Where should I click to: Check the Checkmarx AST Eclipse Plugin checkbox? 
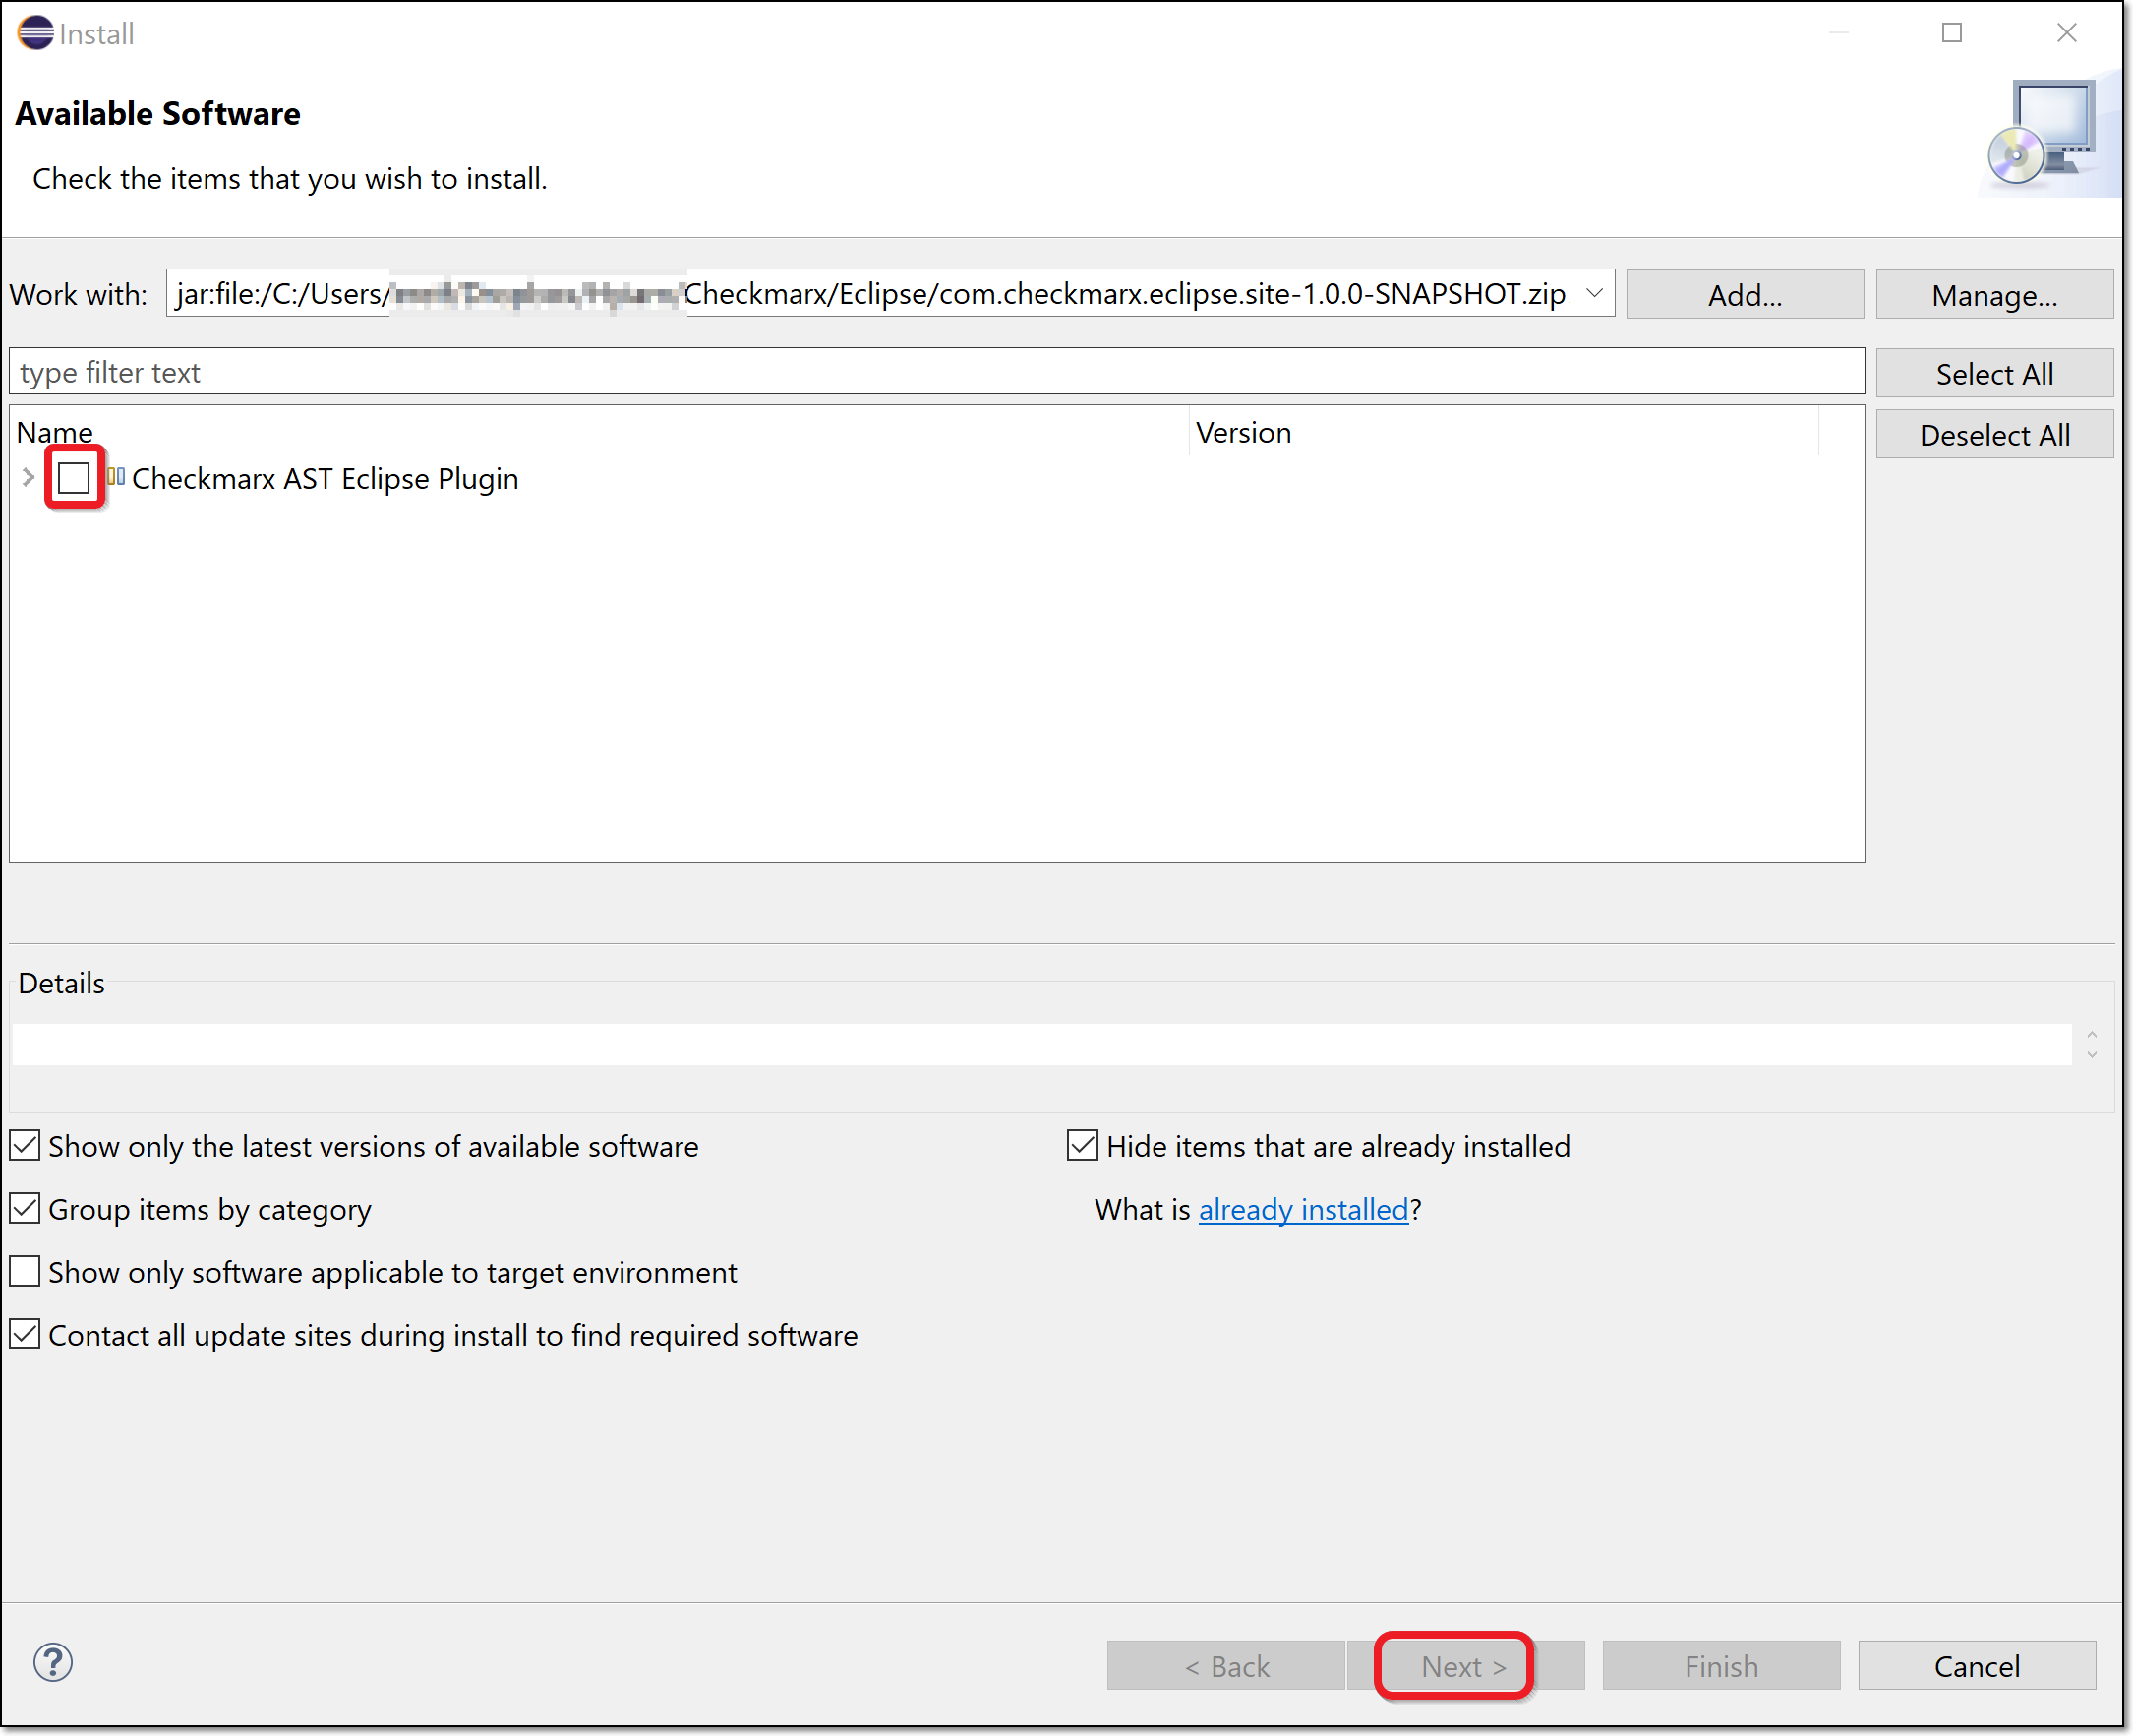pos(74,478)
